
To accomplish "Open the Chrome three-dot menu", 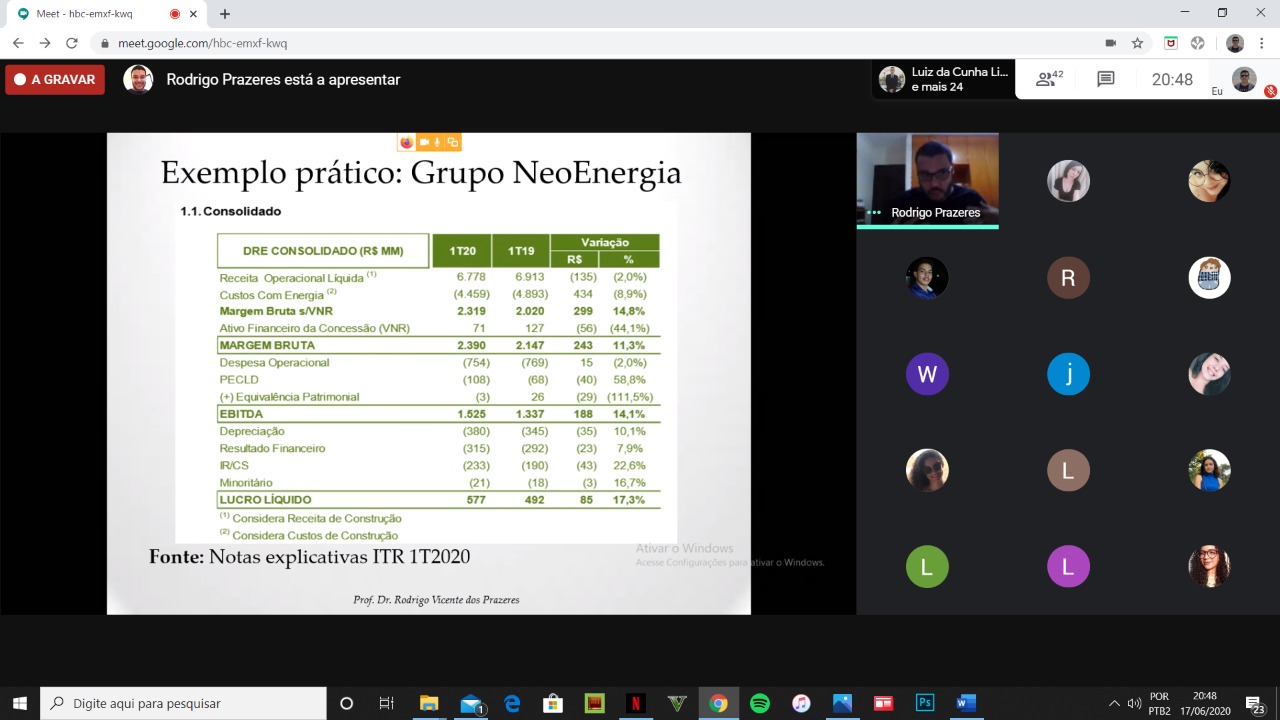I will [x=1262, y=43].
